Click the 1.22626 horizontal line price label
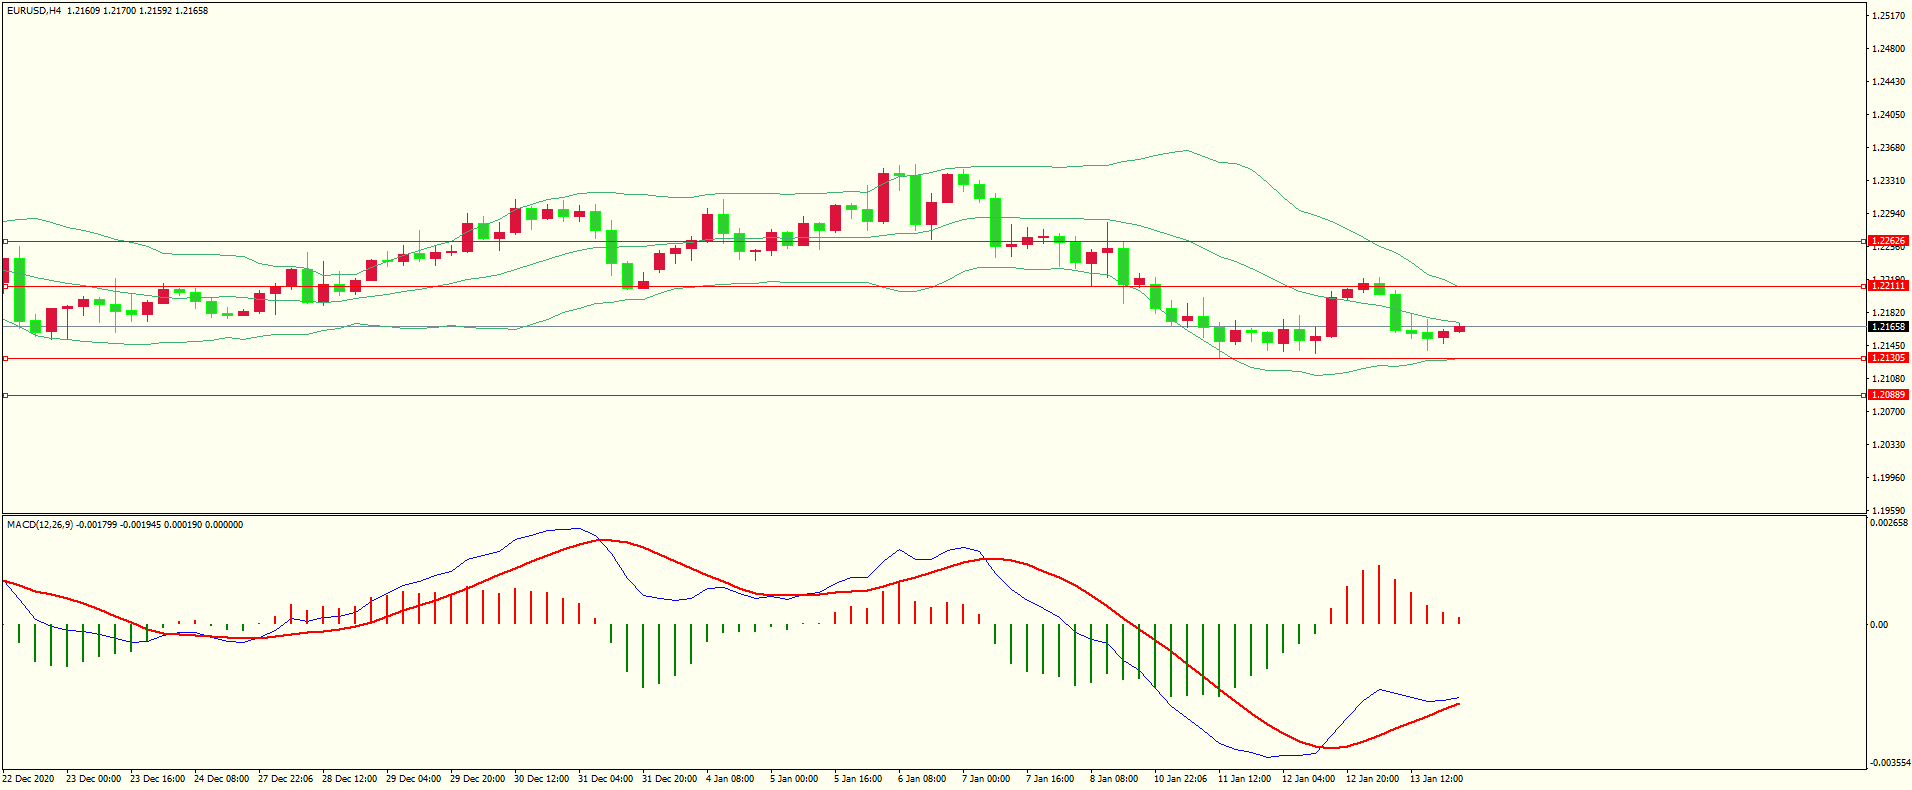This screenshot has height=790, width=1912. pos(1888,241)
